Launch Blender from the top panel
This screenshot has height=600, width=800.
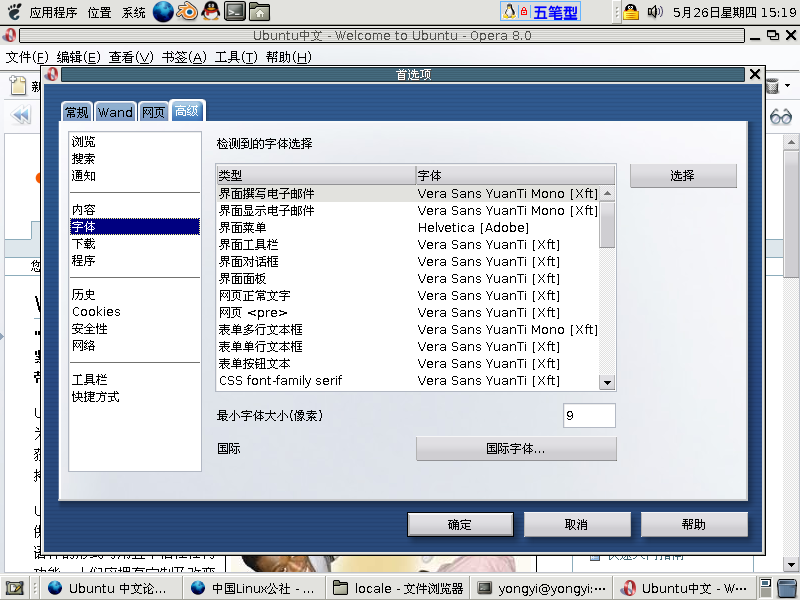(x=187, y=11)
